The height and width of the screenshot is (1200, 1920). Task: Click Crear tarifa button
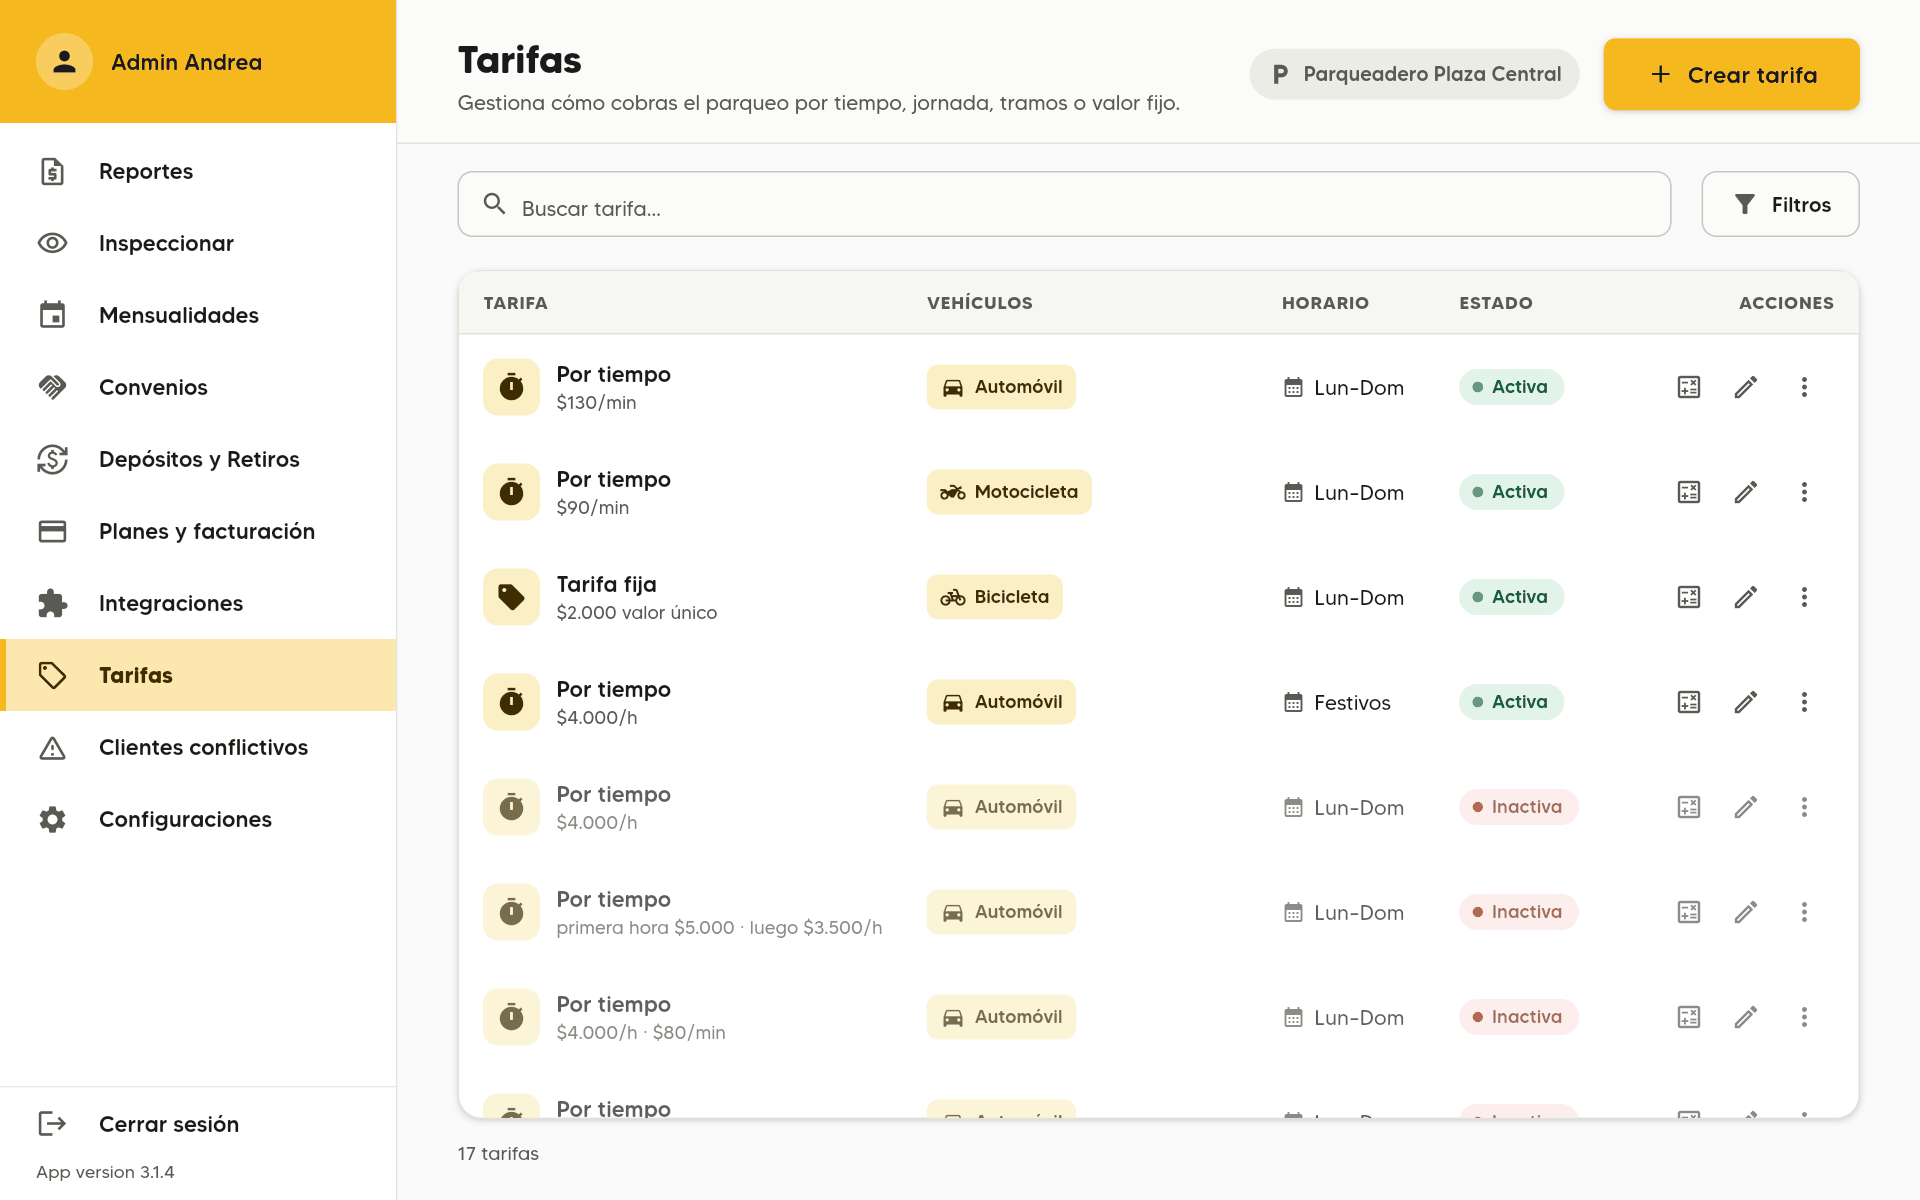tap(1731, 75)
